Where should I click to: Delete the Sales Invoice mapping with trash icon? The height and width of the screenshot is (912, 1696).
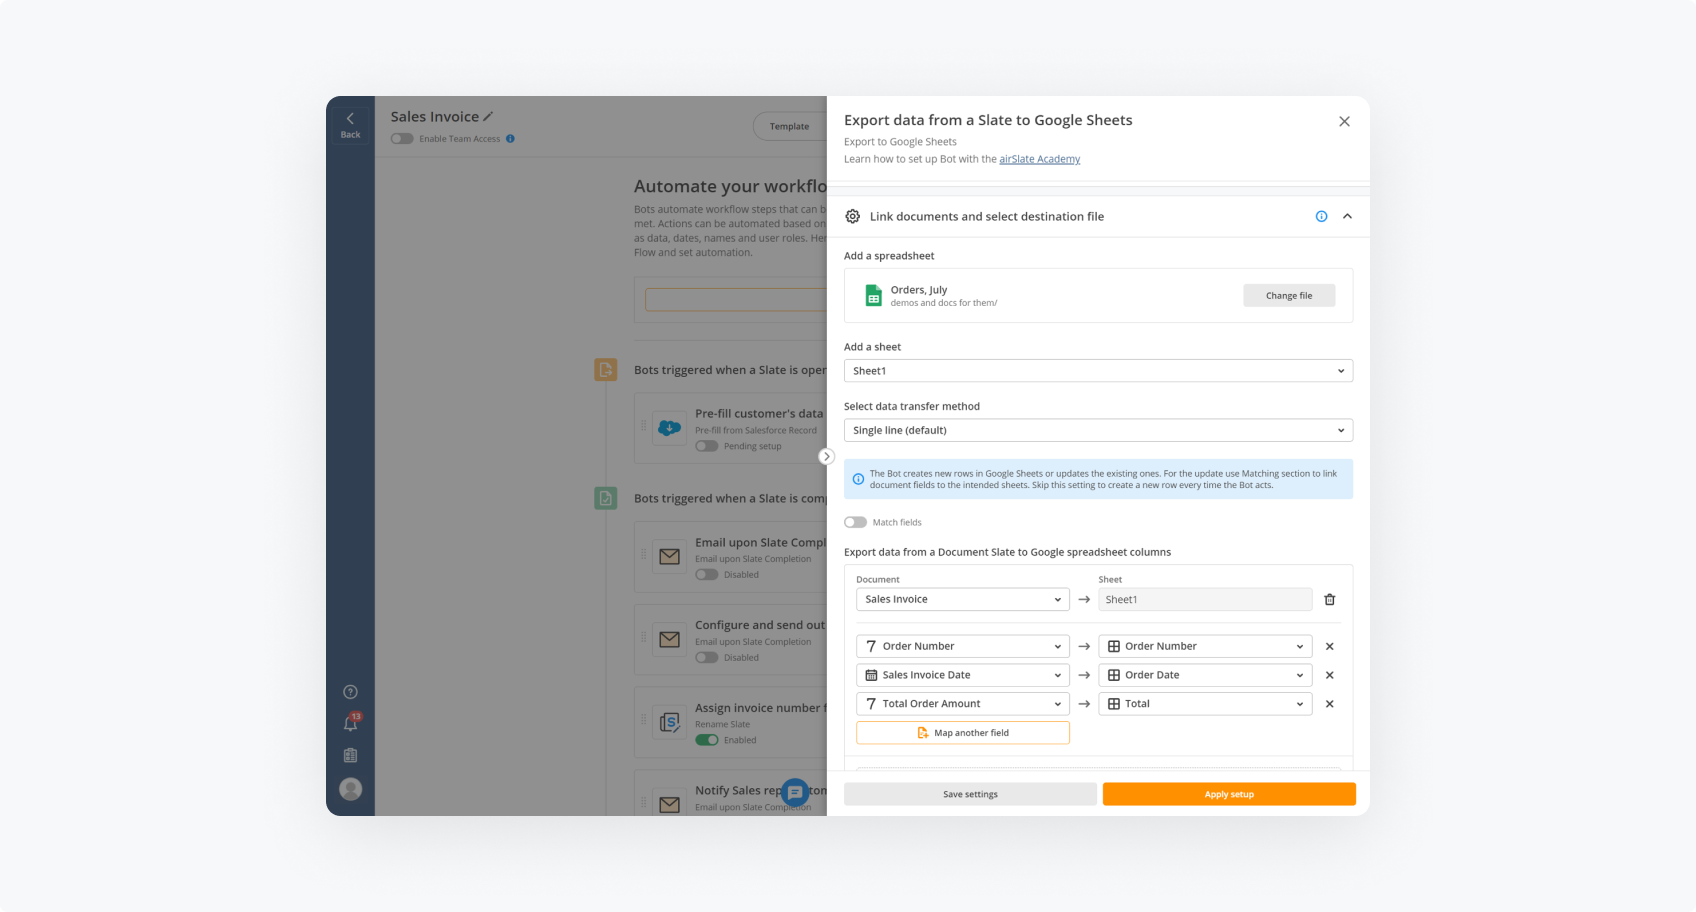[x=1329, y=600]
